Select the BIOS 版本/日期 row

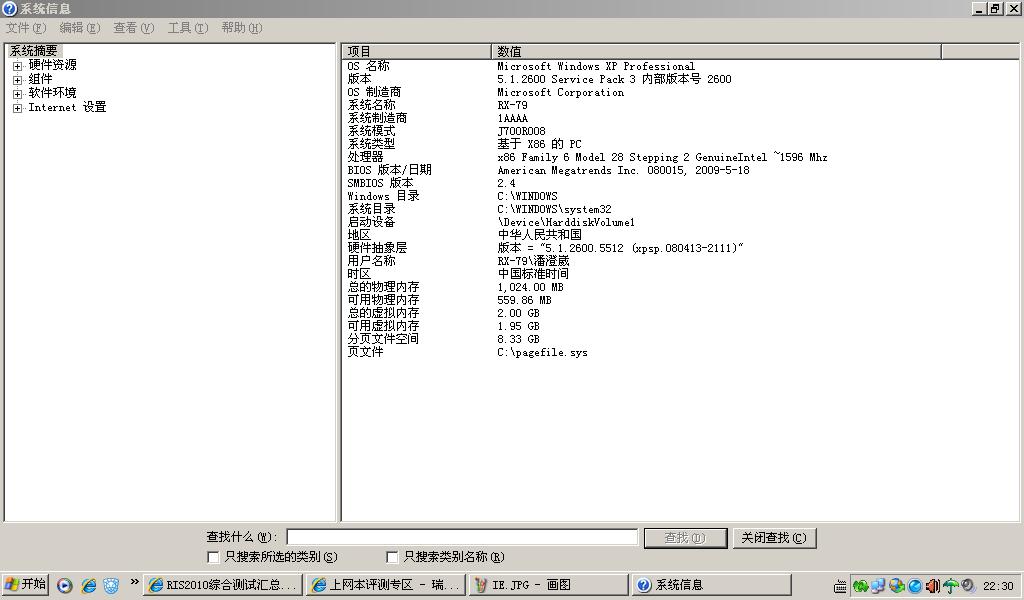[x=679, y=170]
